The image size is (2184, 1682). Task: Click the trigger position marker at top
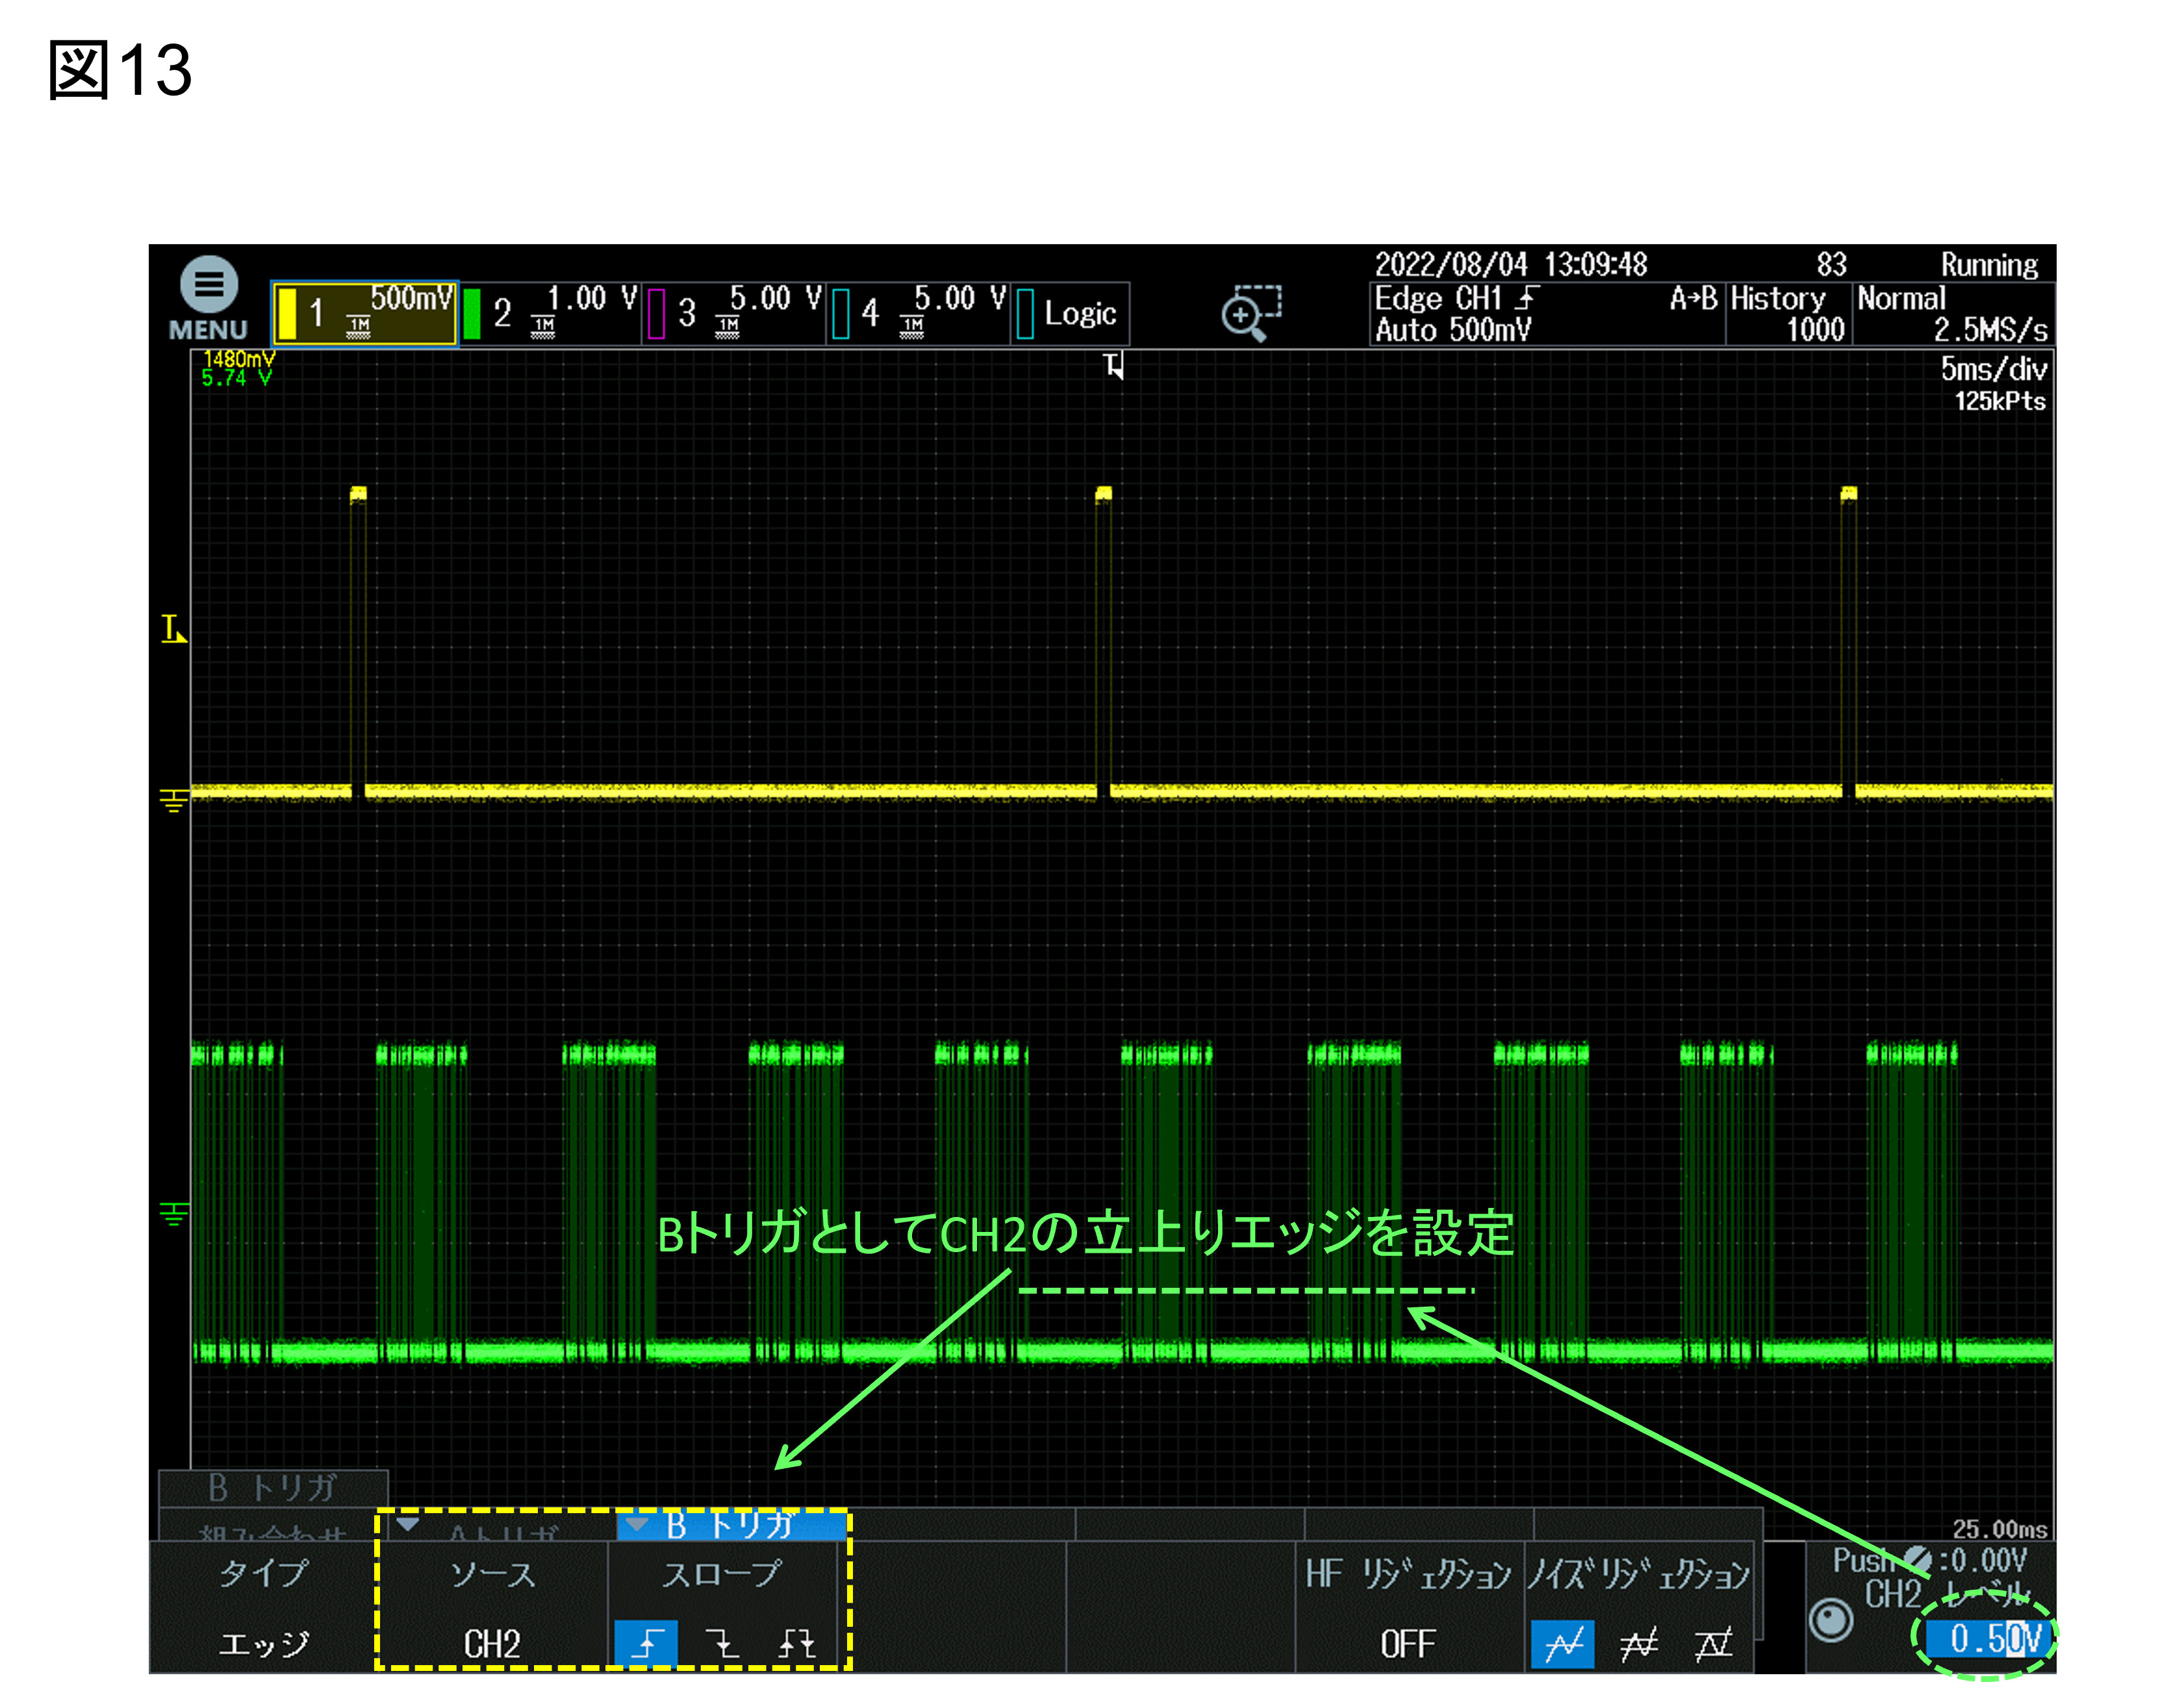(1114, 366)
